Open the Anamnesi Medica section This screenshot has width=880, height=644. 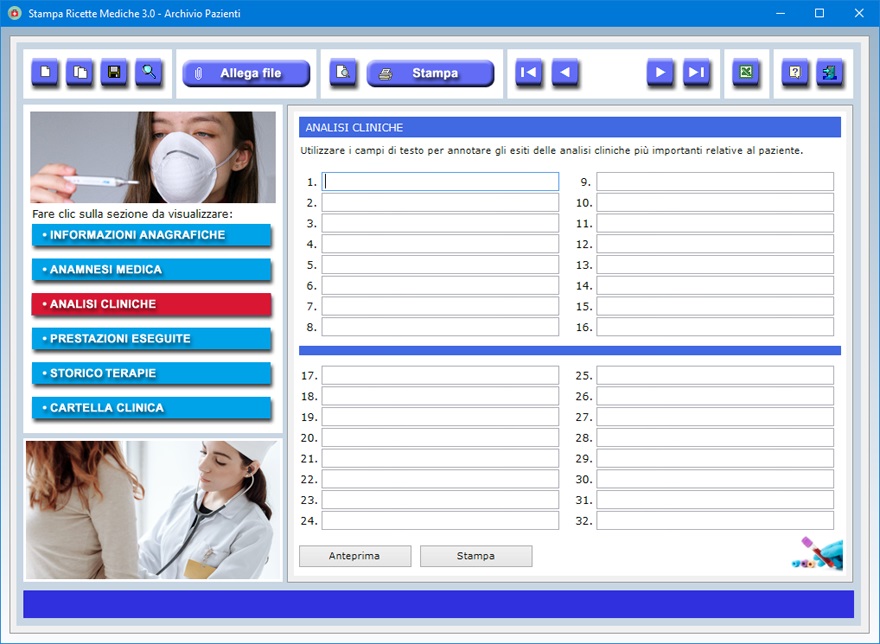152,270
